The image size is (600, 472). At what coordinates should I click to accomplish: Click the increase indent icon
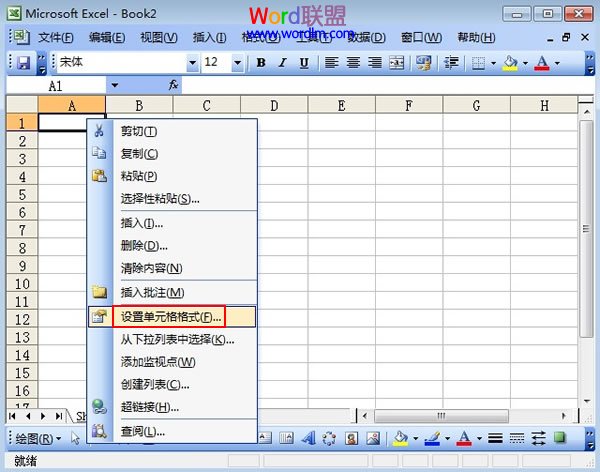[451, 62]
